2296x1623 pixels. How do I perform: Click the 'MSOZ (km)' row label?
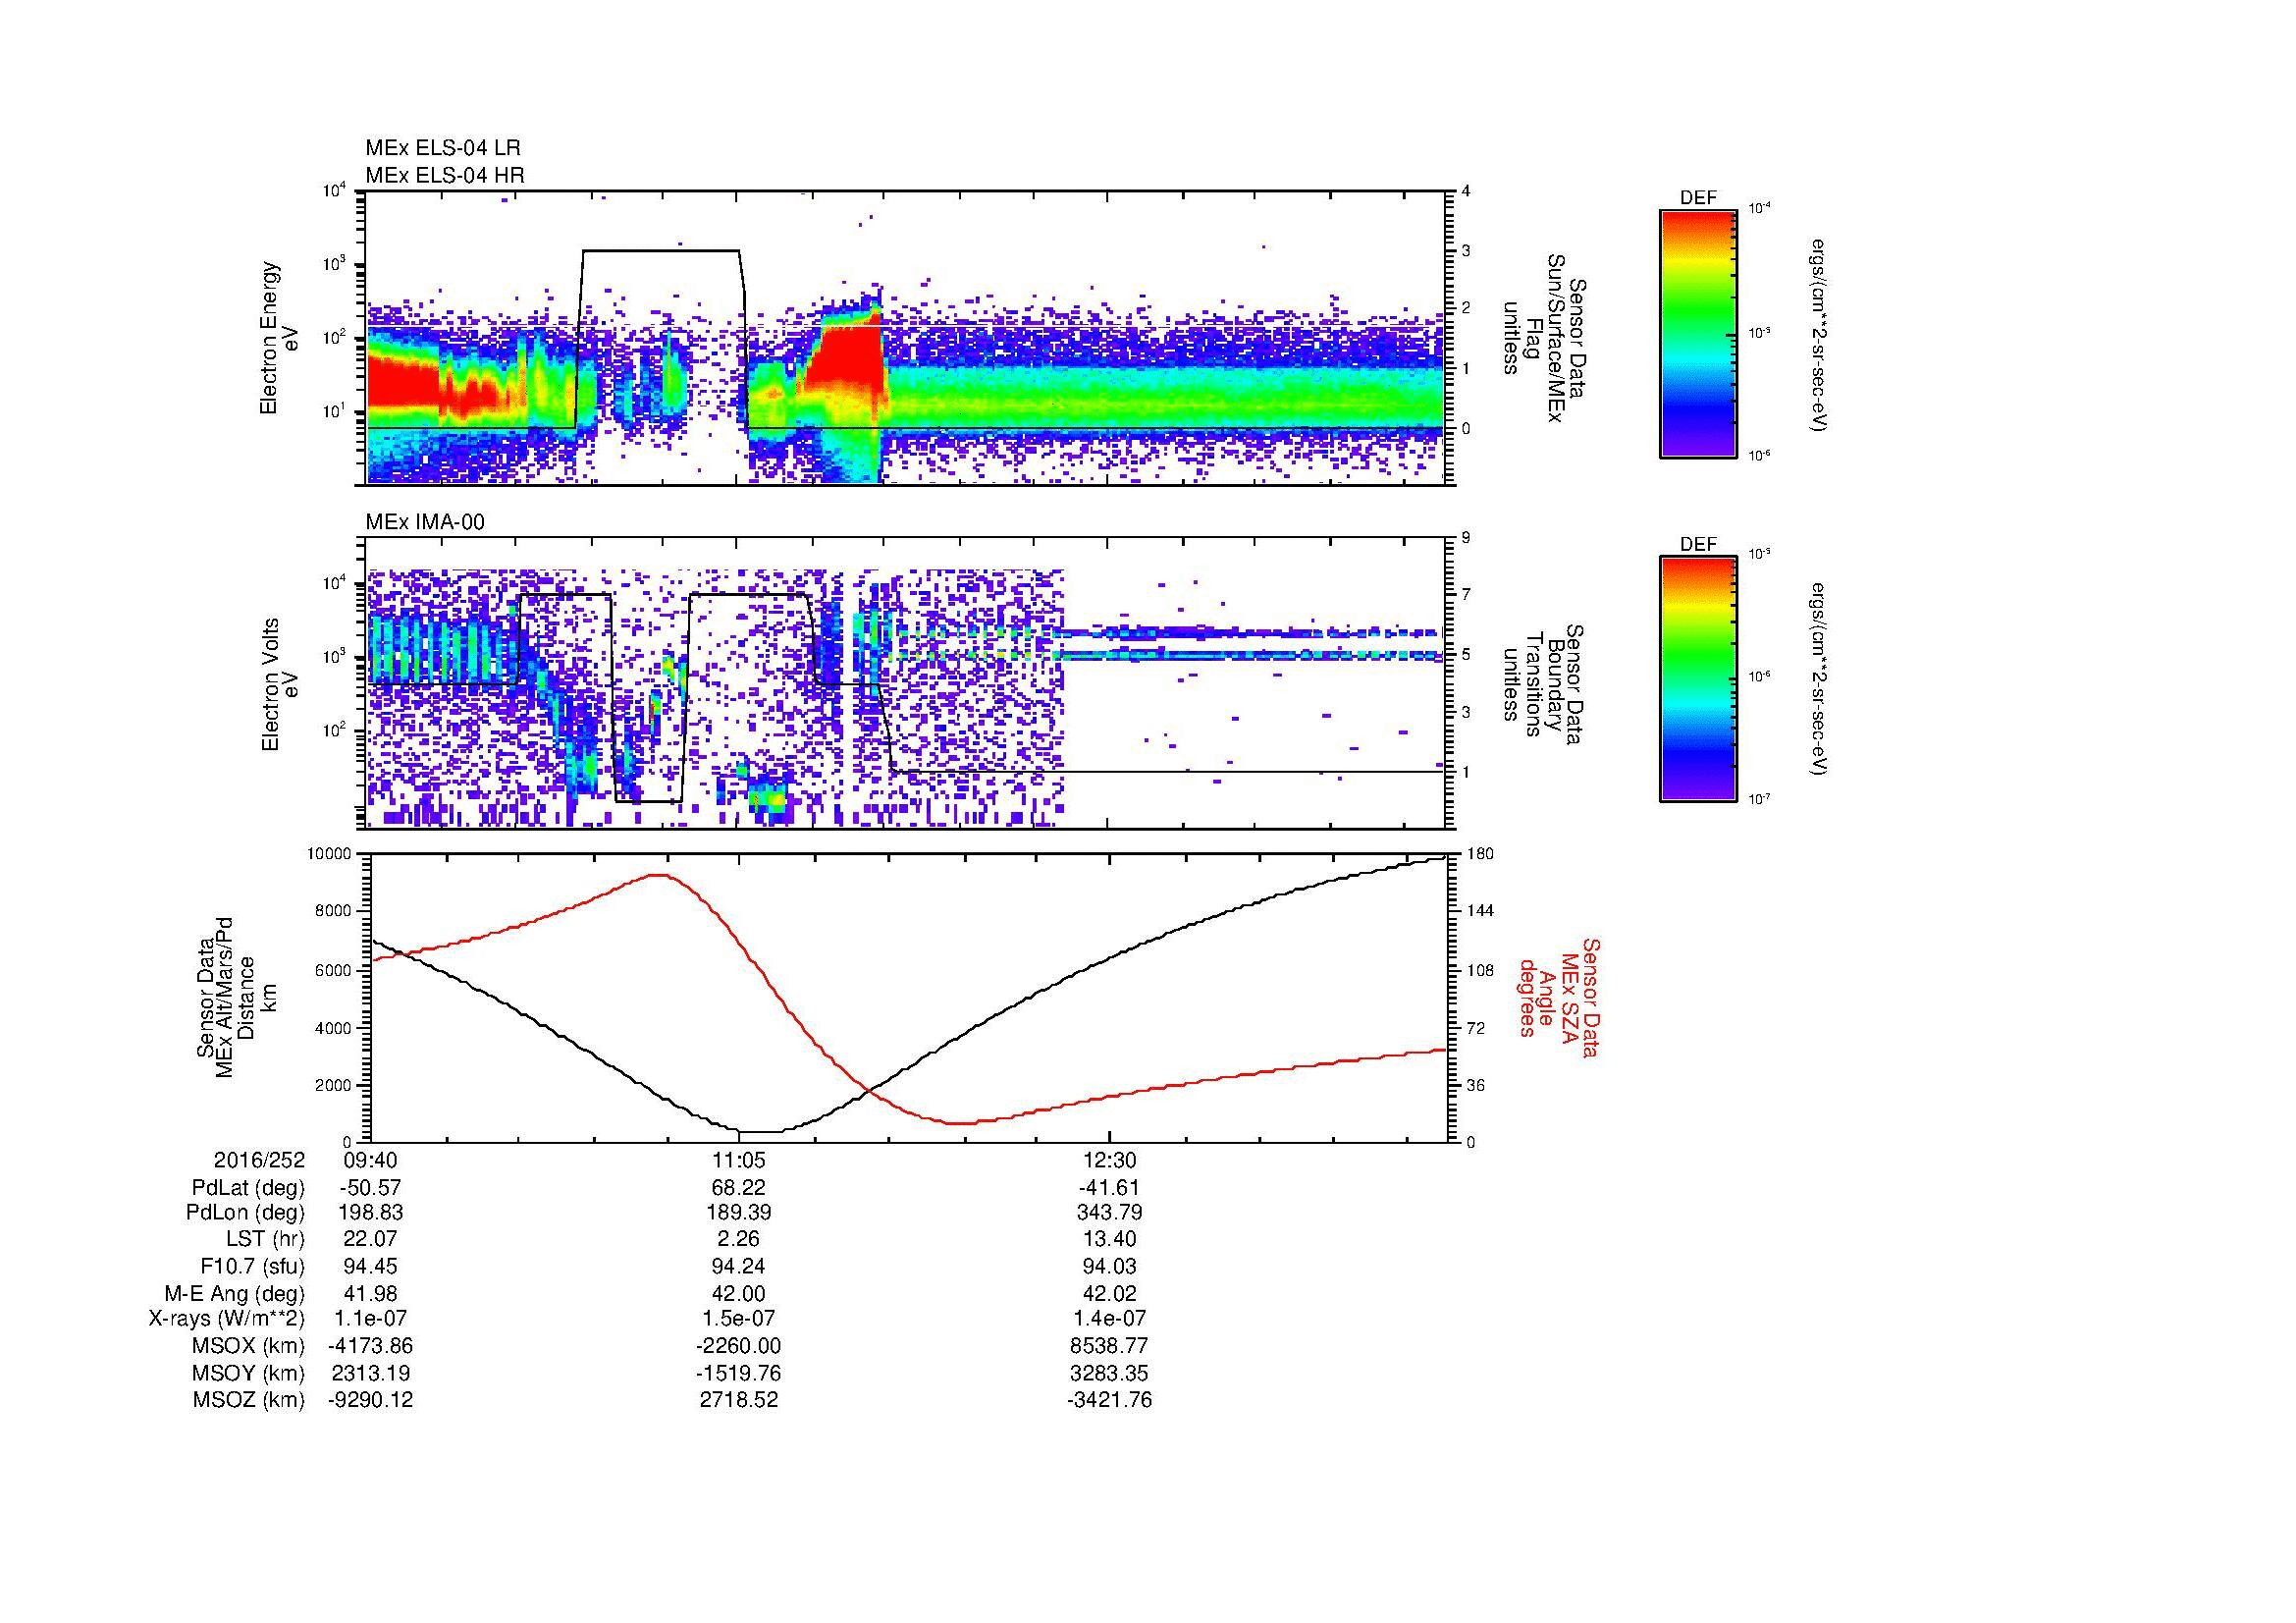click(248, 1400)
